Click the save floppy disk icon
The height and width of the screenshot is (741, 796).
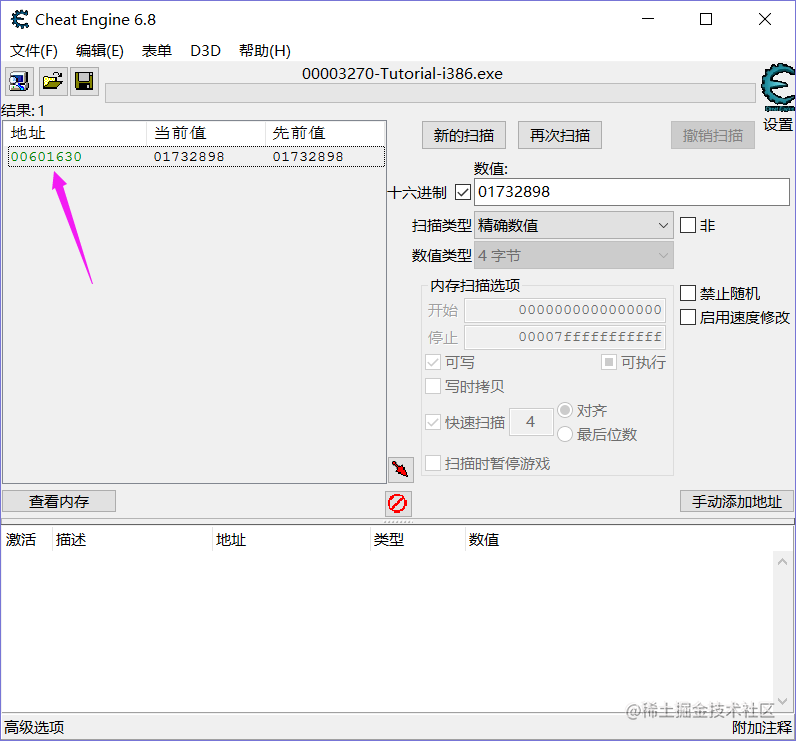pyautogui.click(x=84, y=81)
